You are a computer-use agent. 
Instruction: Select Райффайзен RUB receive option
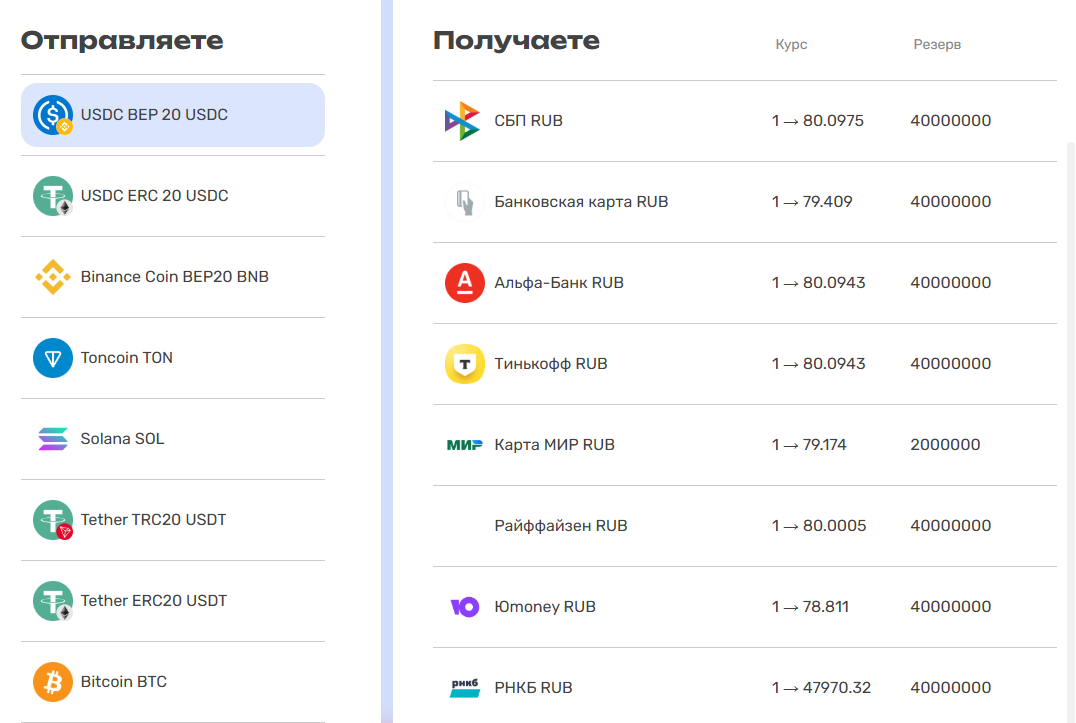[x=561, y=526]
